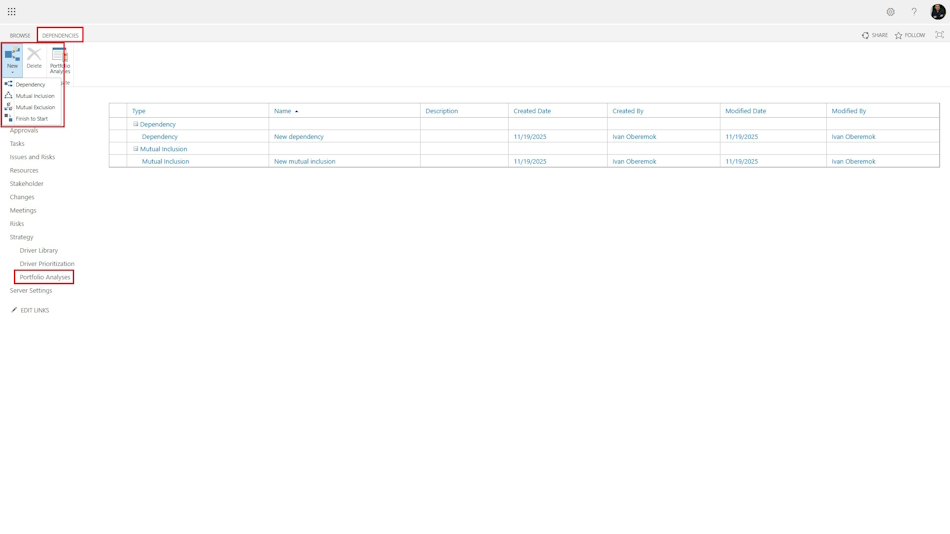
Task: Click the Created Date column header
Action: 532,111
